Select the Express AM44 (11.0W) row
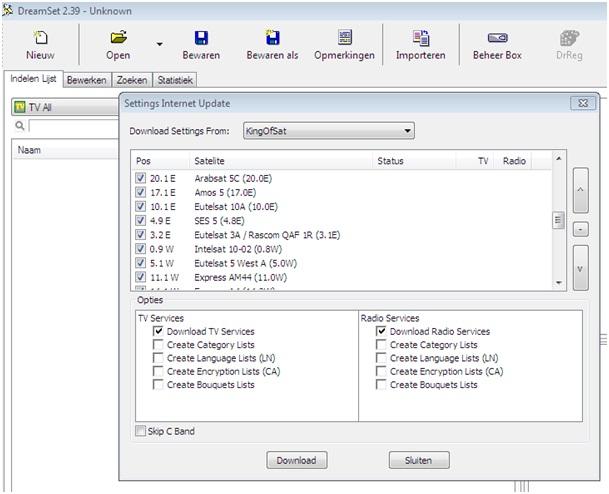The width and height of the screenshot is (609, 494). tap(342, 277)
